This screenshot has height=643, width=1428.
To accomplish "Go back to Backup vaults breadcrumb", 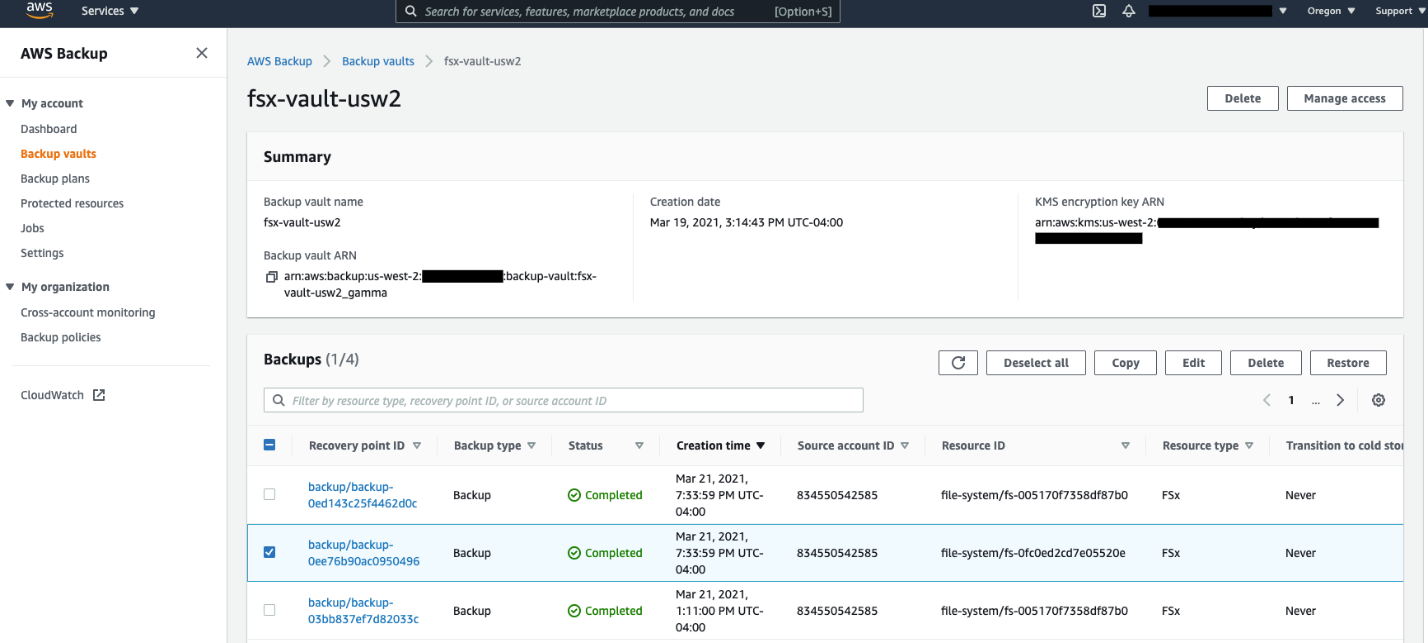I will click(x=377, y=60).
